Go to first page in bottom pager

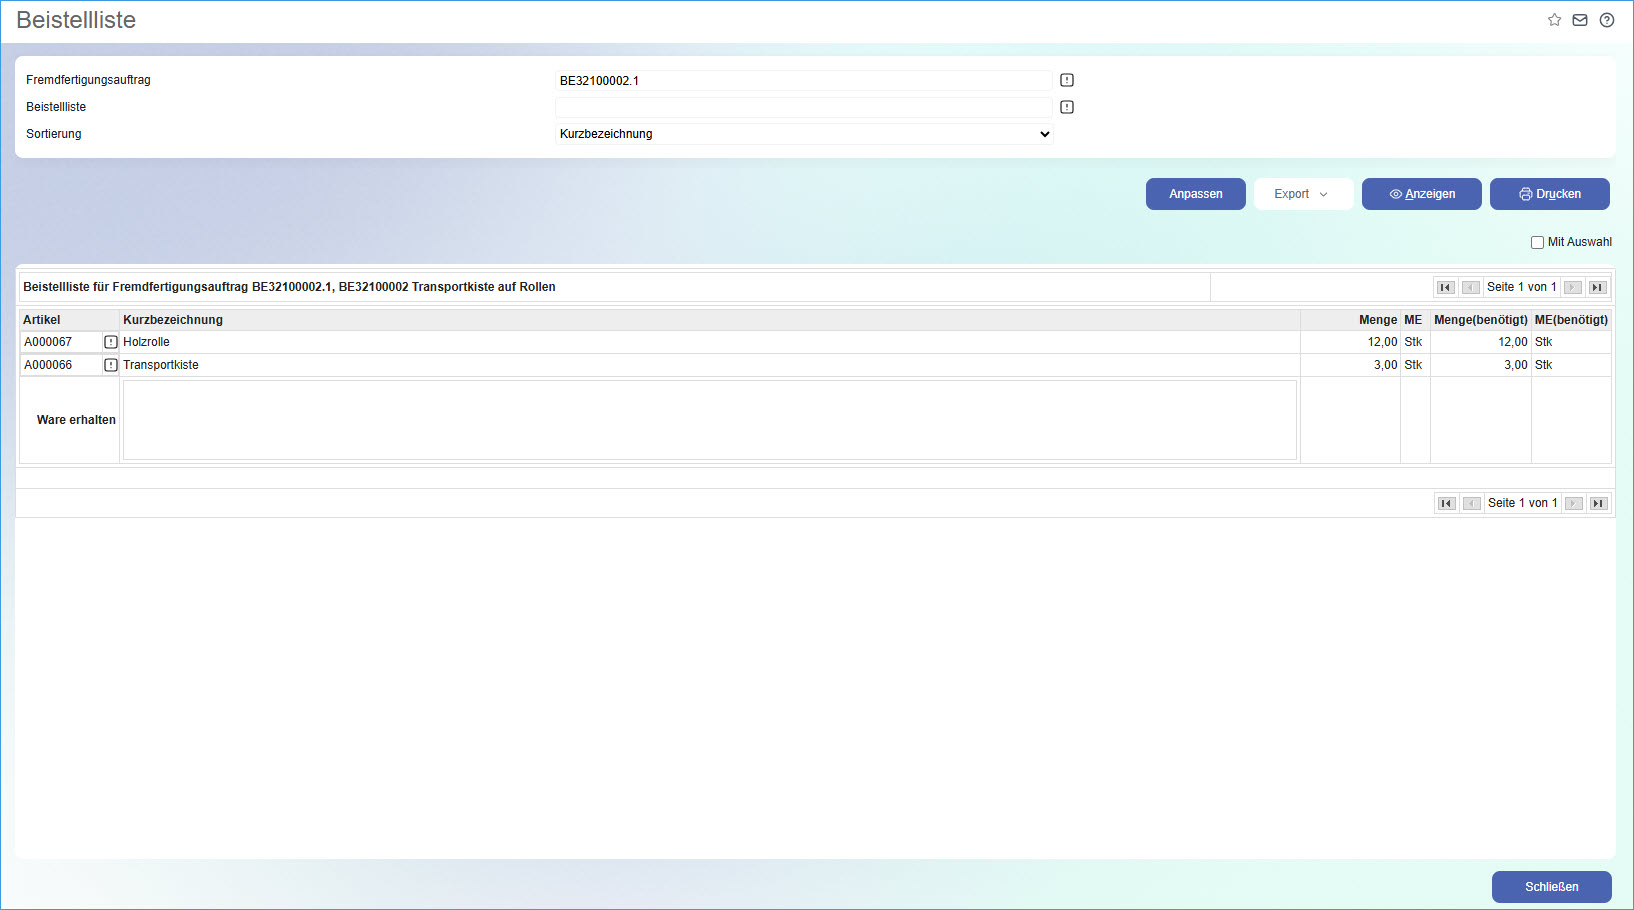tap(1446, 504)
